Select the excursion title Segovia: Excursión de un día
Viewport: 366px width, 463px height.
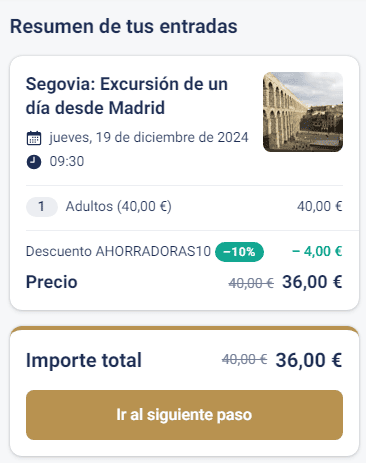click(x=127, y=96)
